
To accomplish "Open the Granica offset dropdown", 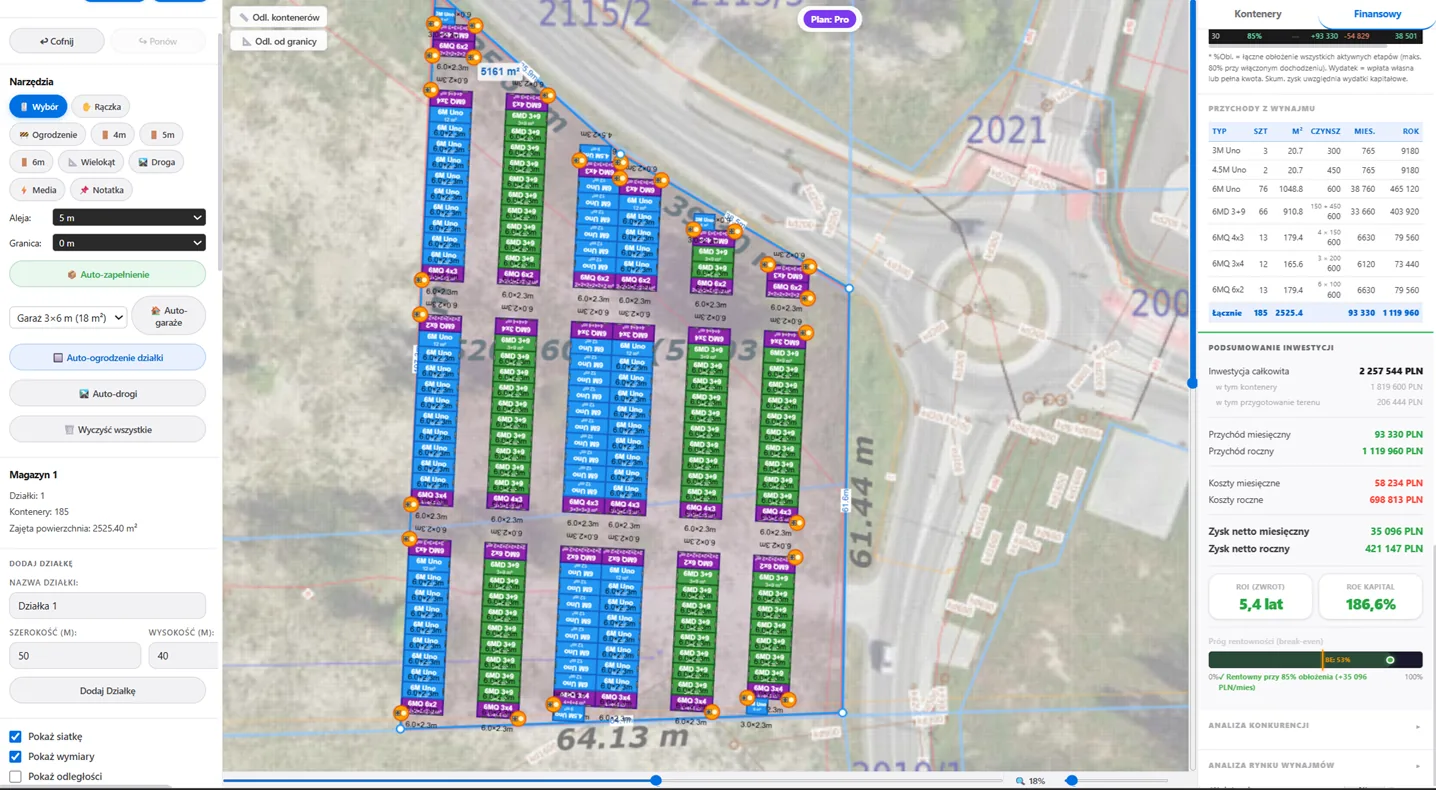I will click(x=129, y=243).
